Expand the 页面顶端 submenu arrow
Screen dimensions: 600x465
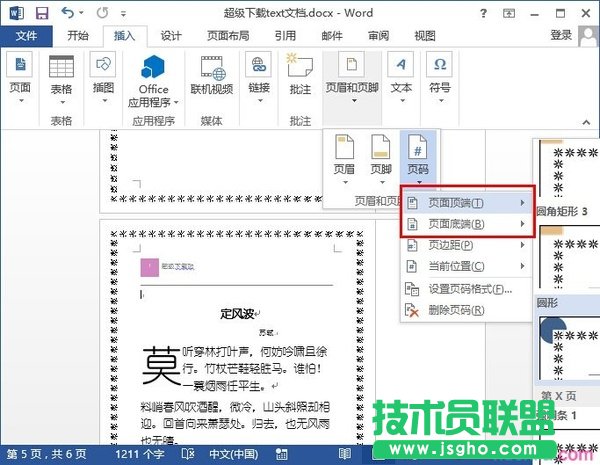tap(522, 203)
